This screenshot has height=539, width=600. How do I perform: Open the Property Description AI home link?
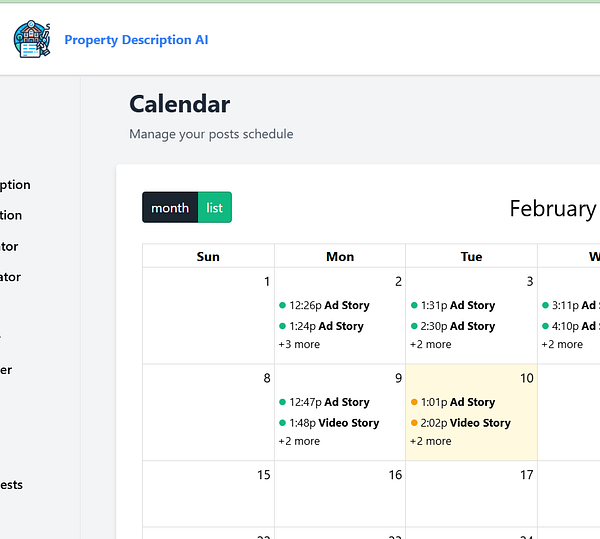[136, 40]
